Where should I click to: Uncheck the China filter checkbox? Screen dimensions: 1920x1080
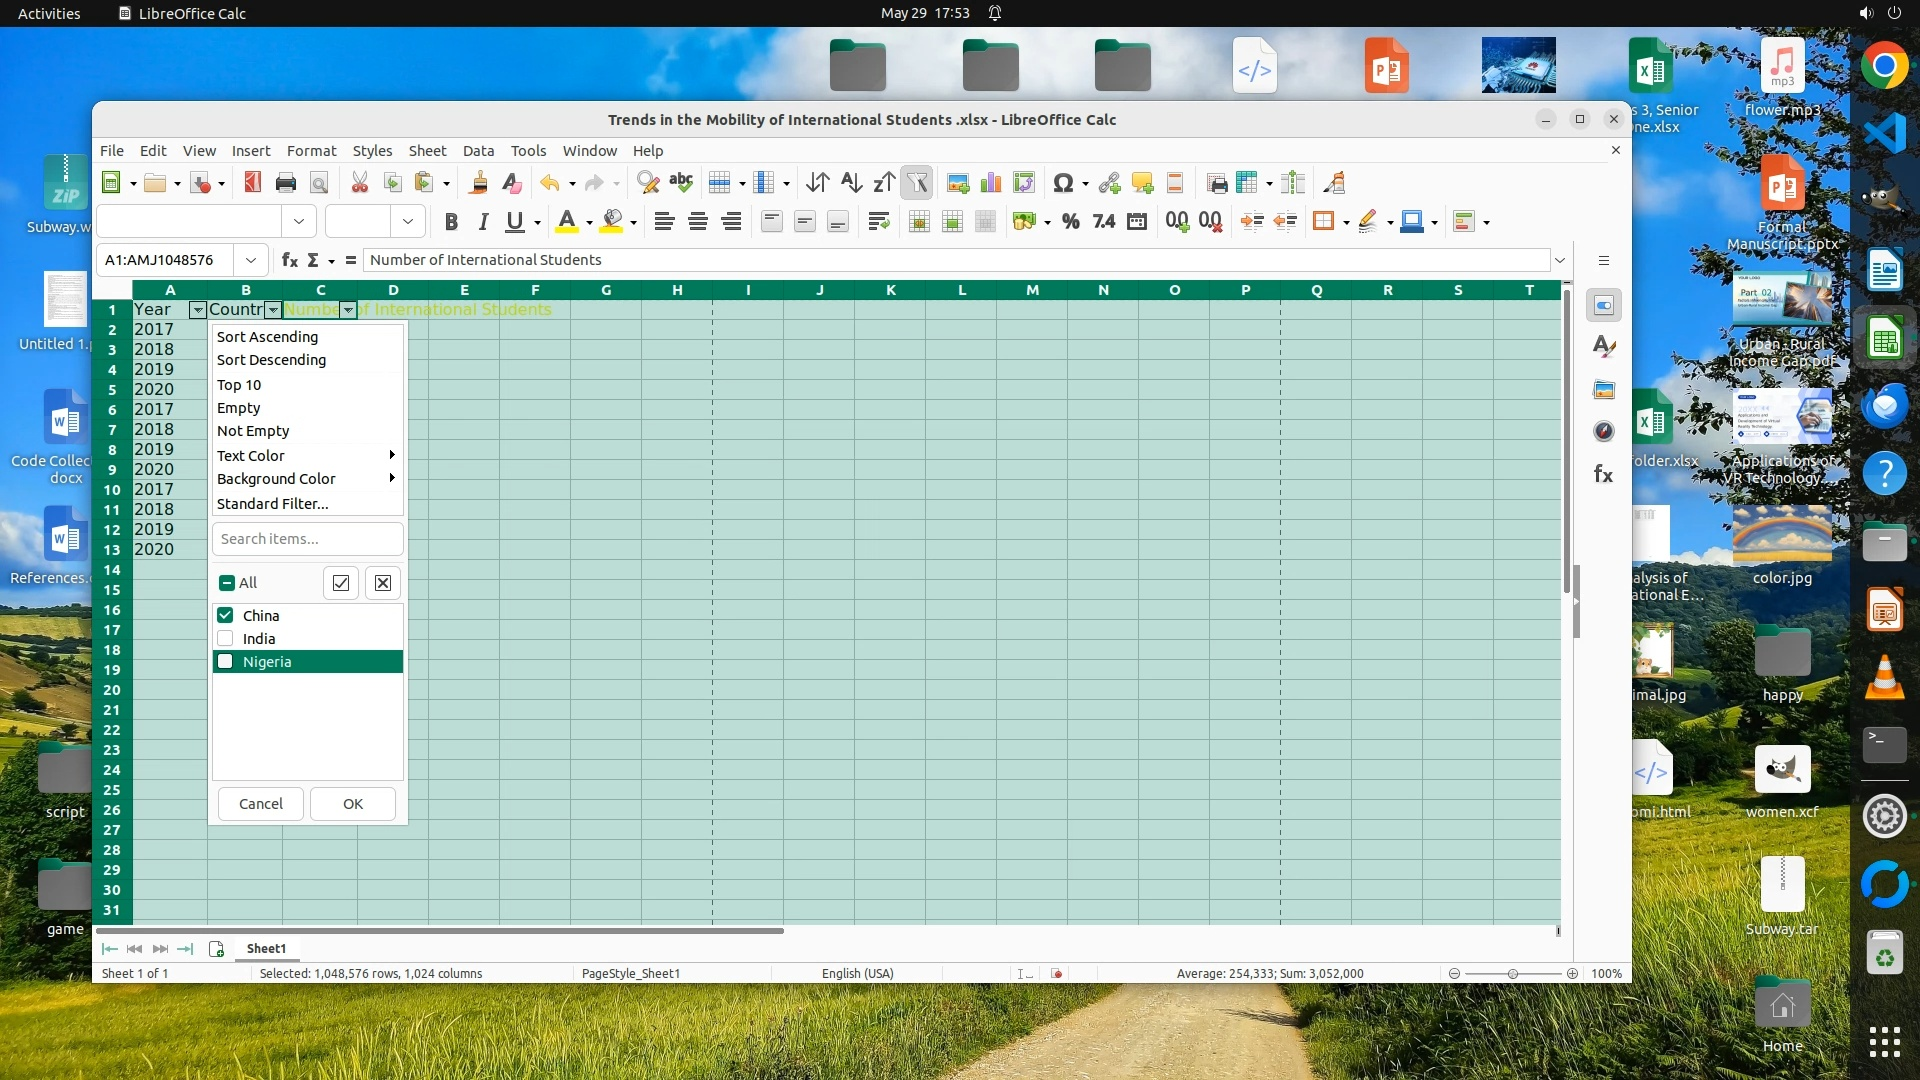pos(225,615)
